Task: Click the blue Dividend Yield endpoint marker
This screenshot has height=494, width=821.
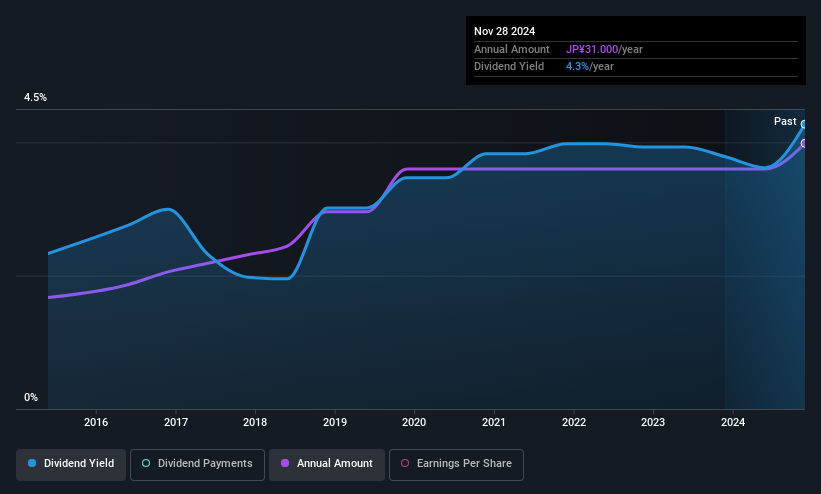Action: 804,125
